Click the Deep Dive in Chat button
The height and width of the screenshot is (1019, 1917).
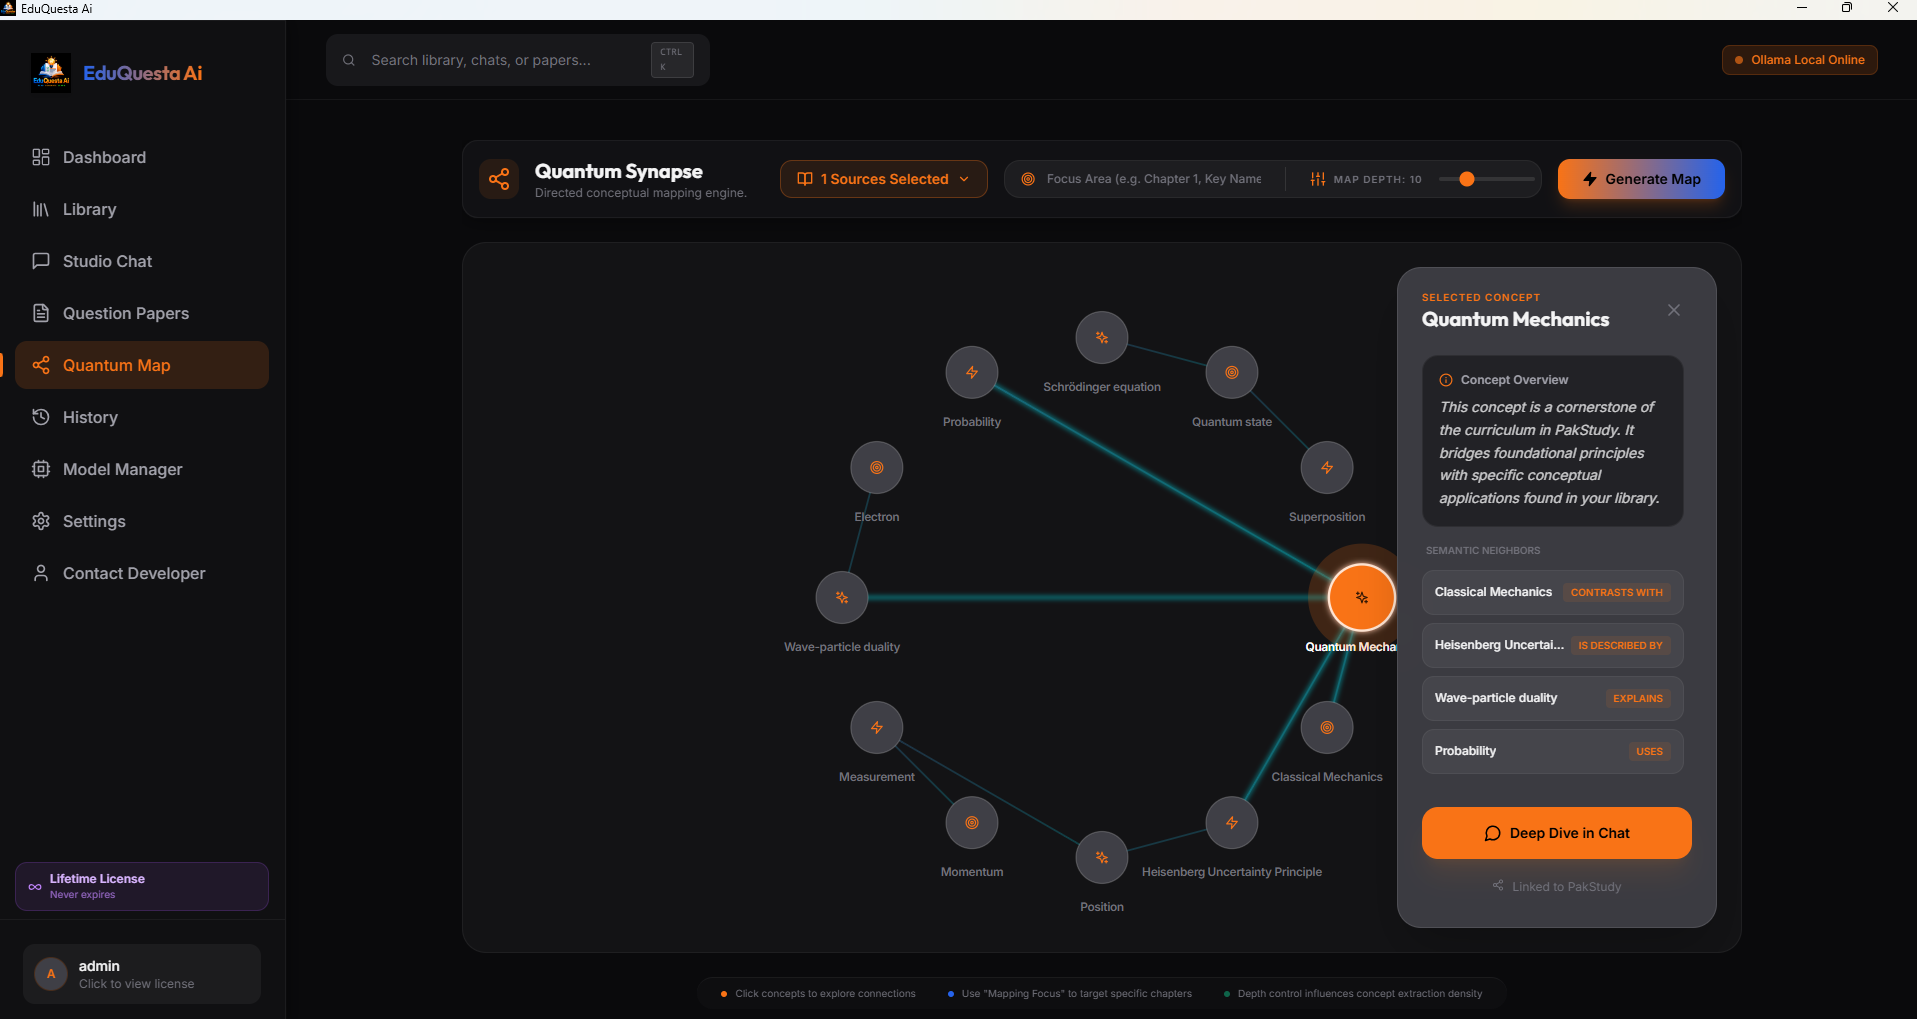click(x=1555, y=833)
